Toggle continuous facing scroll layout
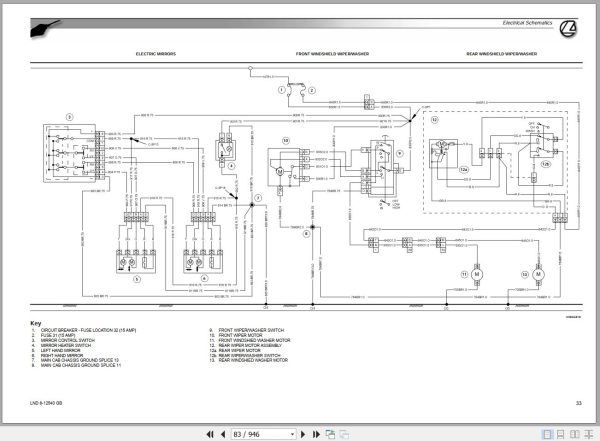Screen dimensions: 600x441 click(588, 434)
